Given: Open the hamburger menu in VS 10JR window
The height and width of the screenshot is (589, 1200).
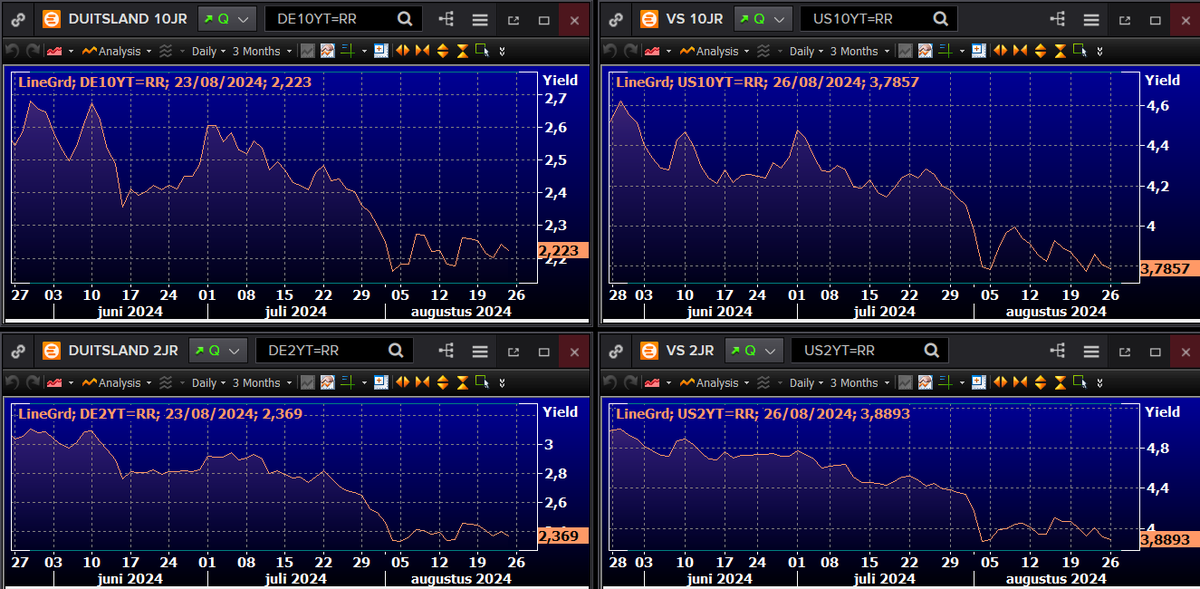Looking at the screenshot, I should [1091, 19].
